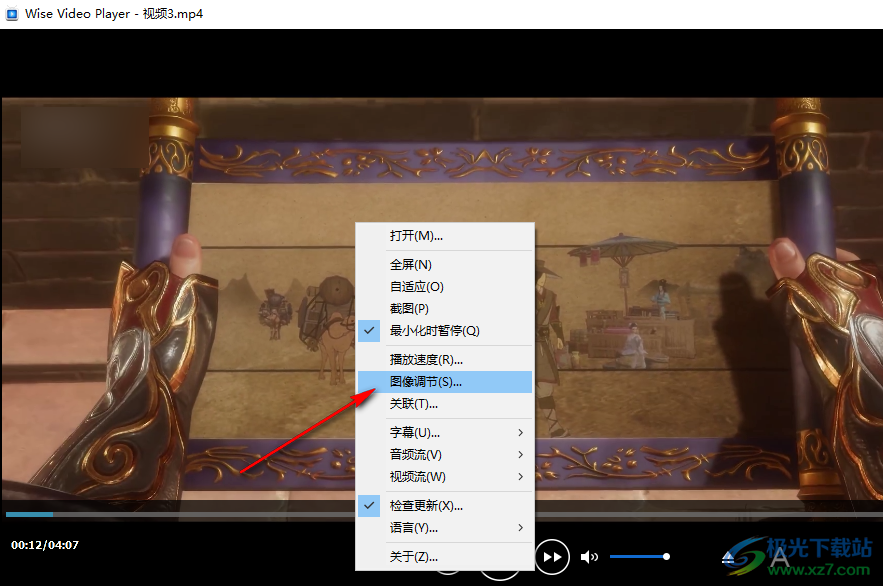Viewport: 883px width, 586px height.
Task: Expand the 语言(Y)... language submenu
Action: [x=445, y=527]
